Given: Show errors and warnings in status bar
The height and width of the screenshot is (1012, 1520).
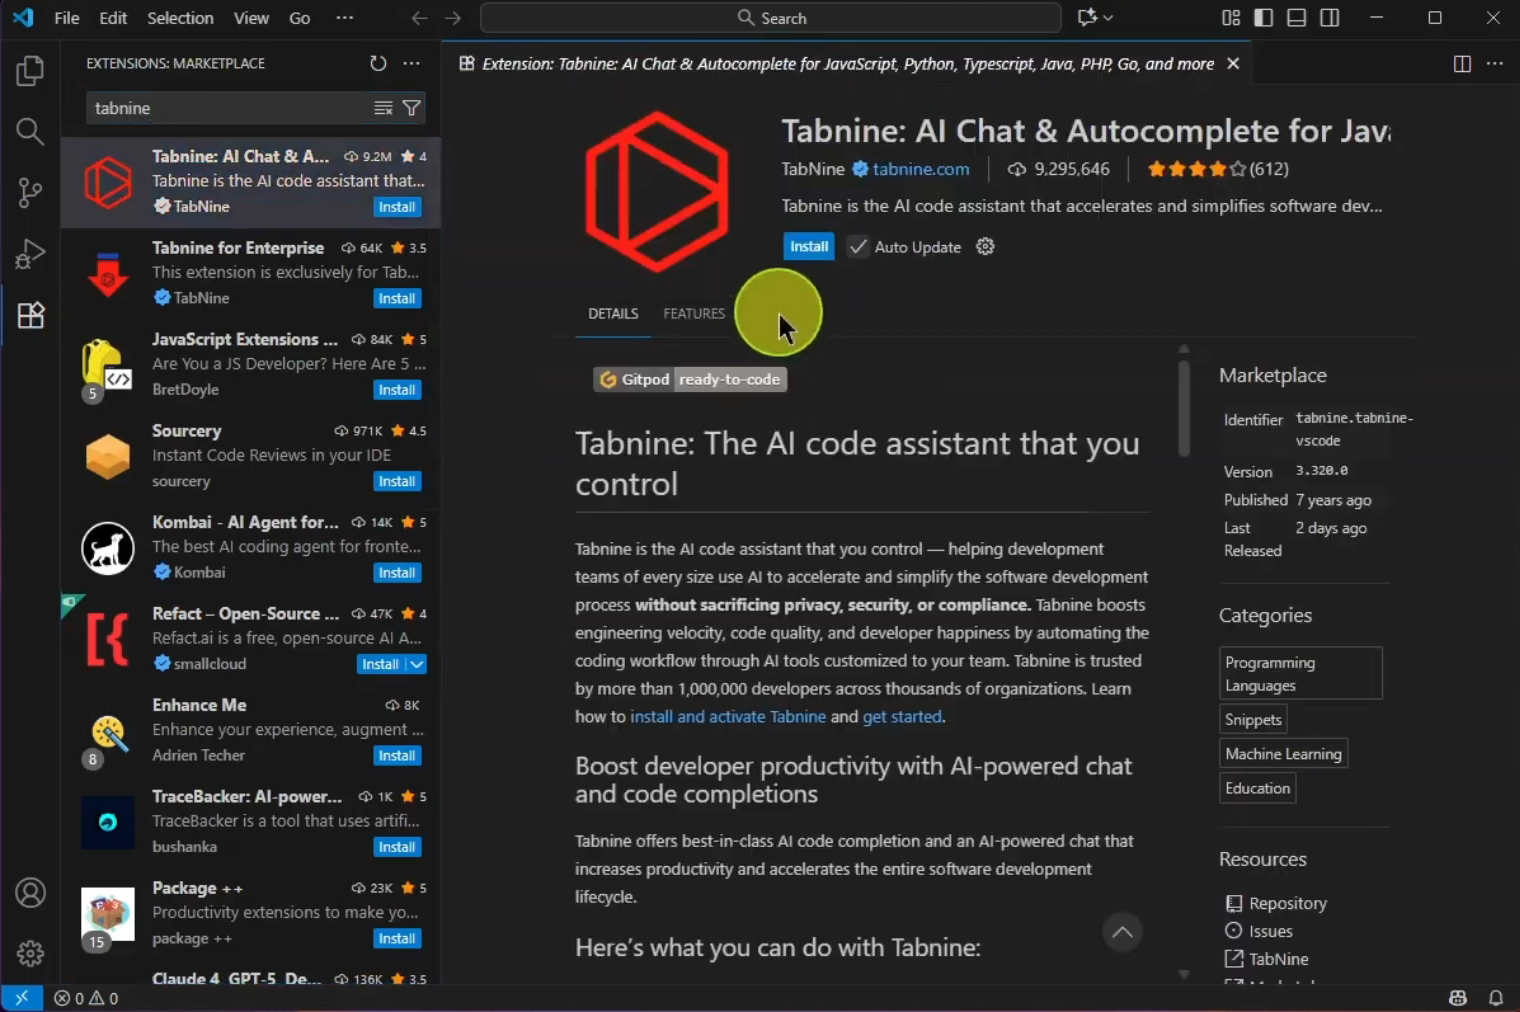Looking at the screenshot, I should [x=86, y=998].
